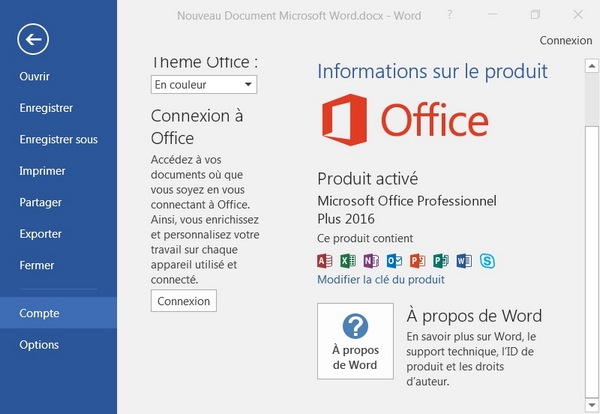Click the Skype icon in product list
The image size is (600, 414).
pyautogui.click(x=487, y=261)
